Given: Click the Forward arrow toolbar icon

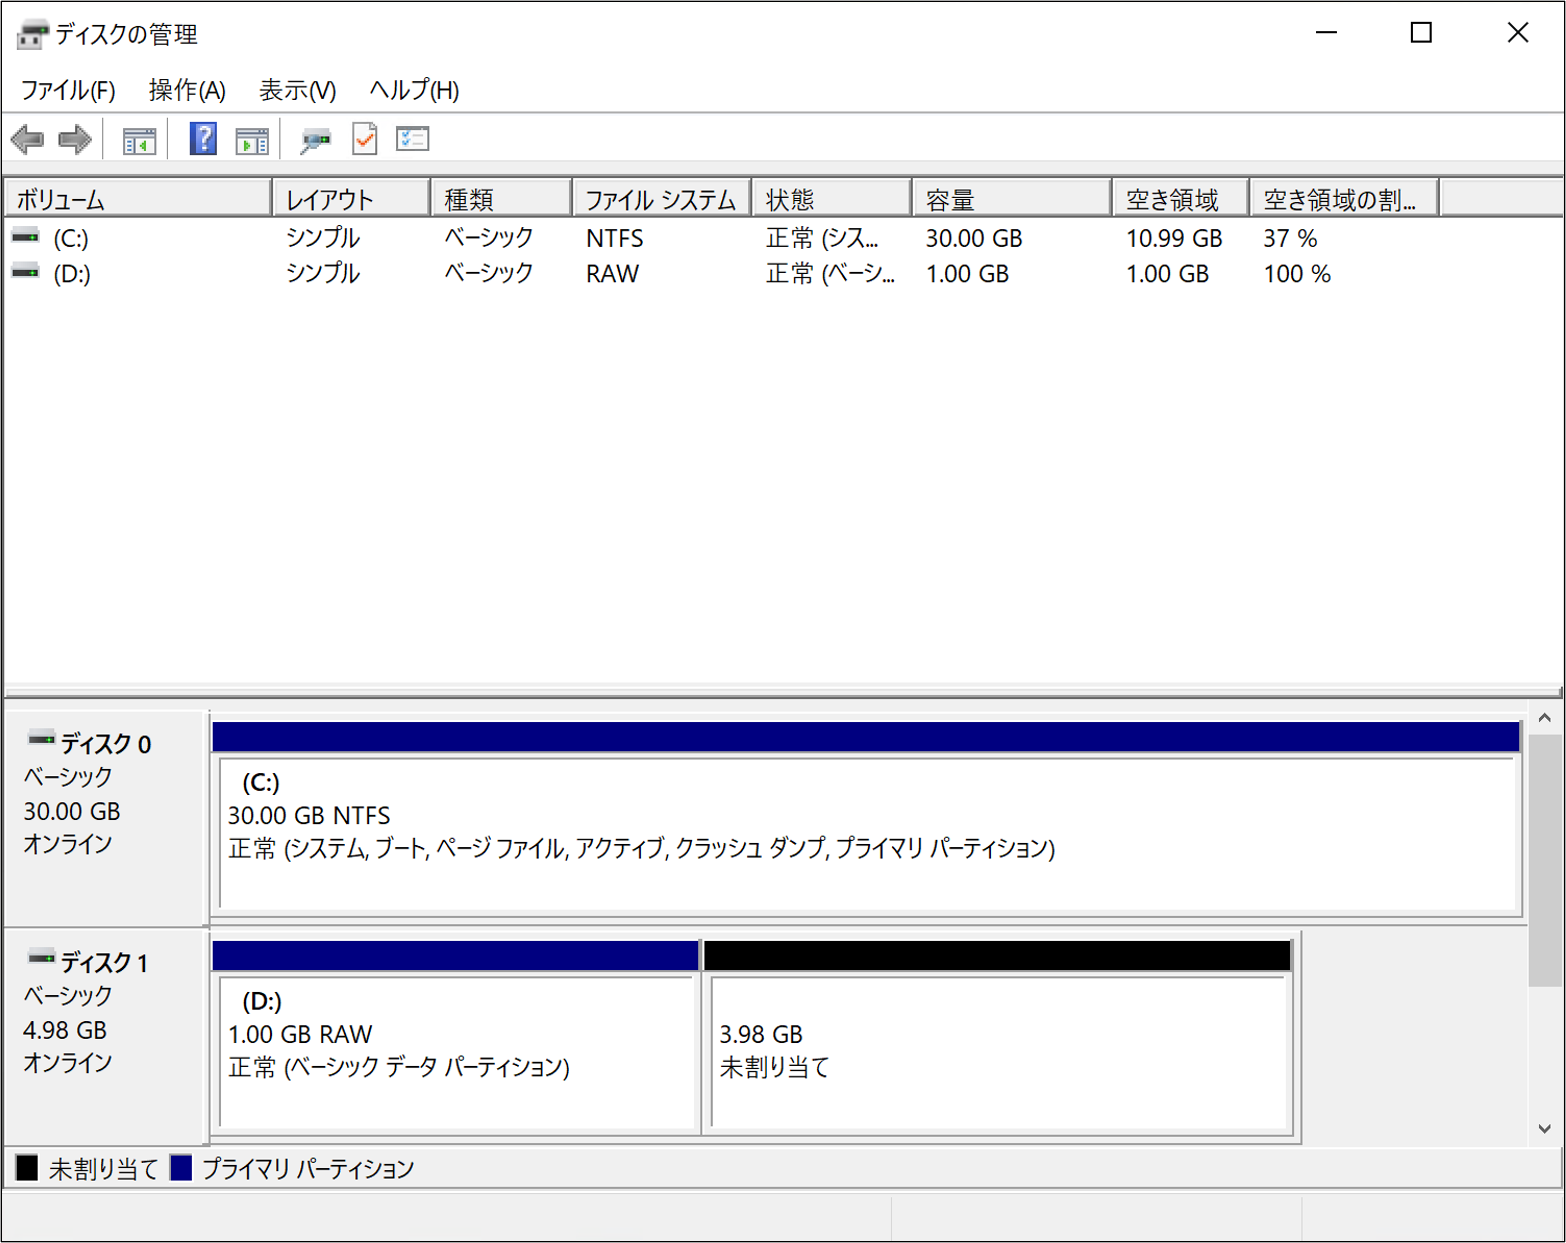Looking at the screenshot, I should [75, 139].
